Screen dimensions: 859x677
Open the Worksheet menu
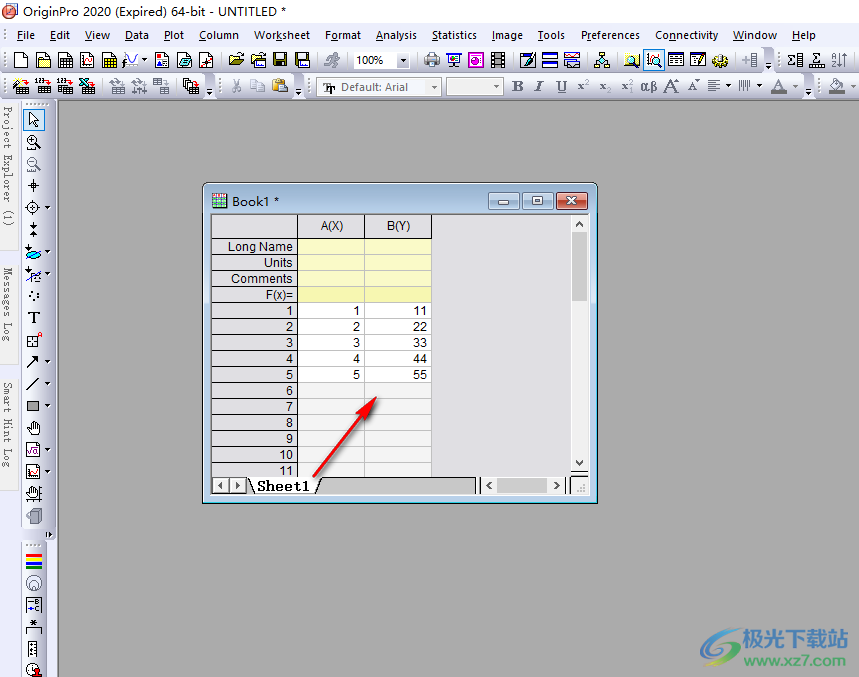coord(282,35)
